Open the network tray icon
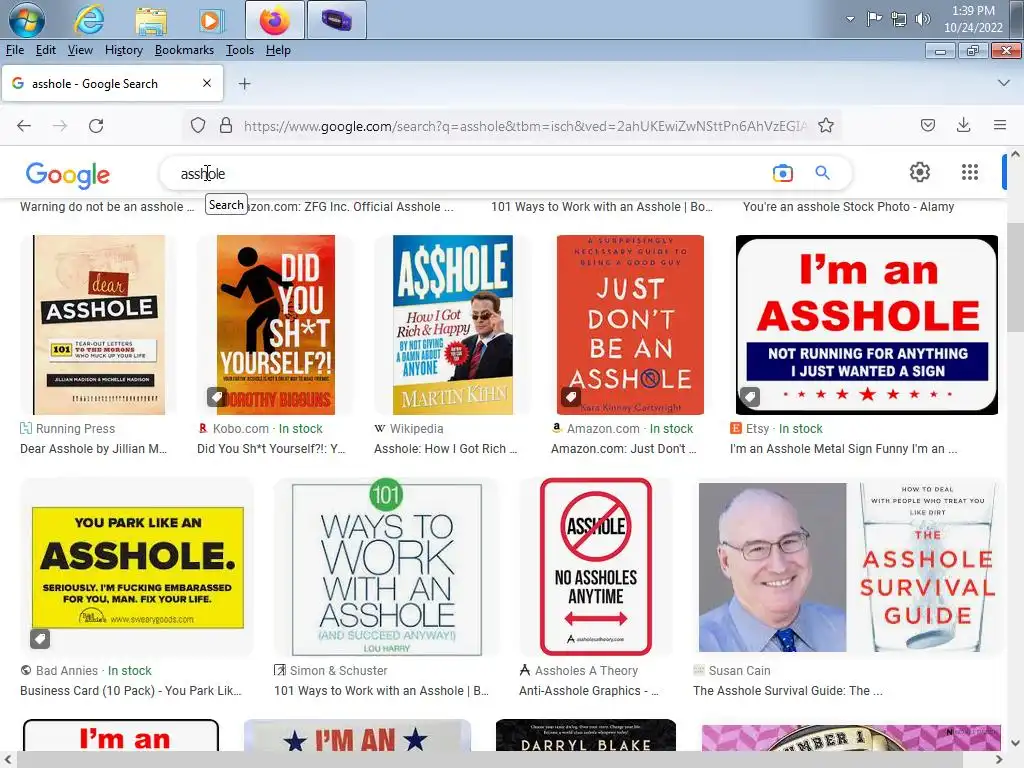1024x768 pixels. coord(899,19)
